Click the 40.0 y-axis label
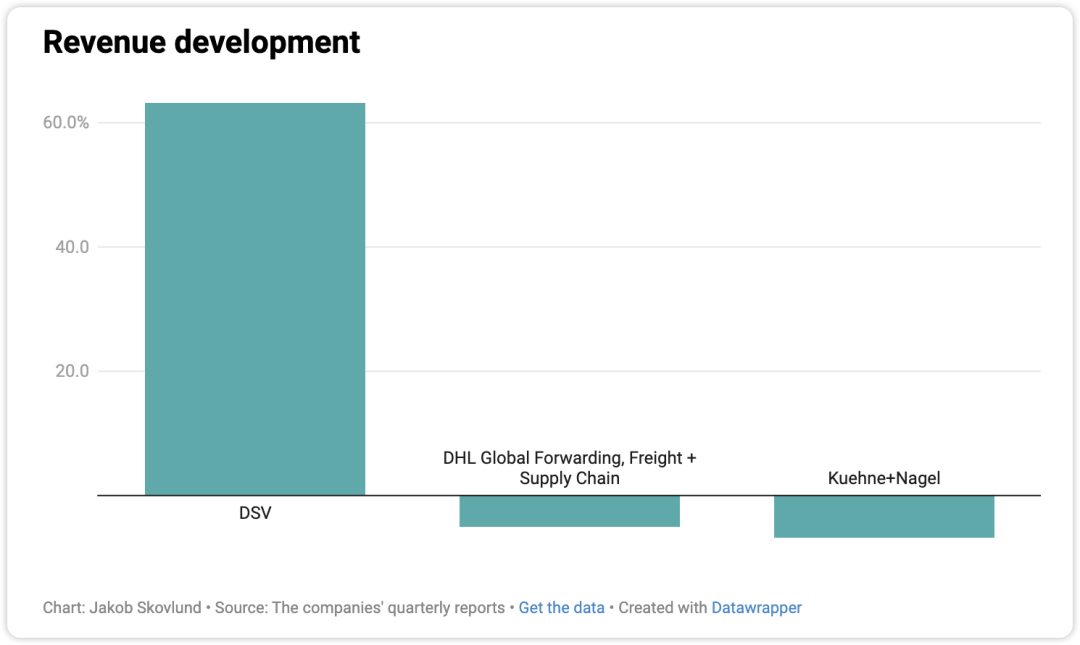The width and height of the screenshot is (1080, 645). (x=71, y=247)
